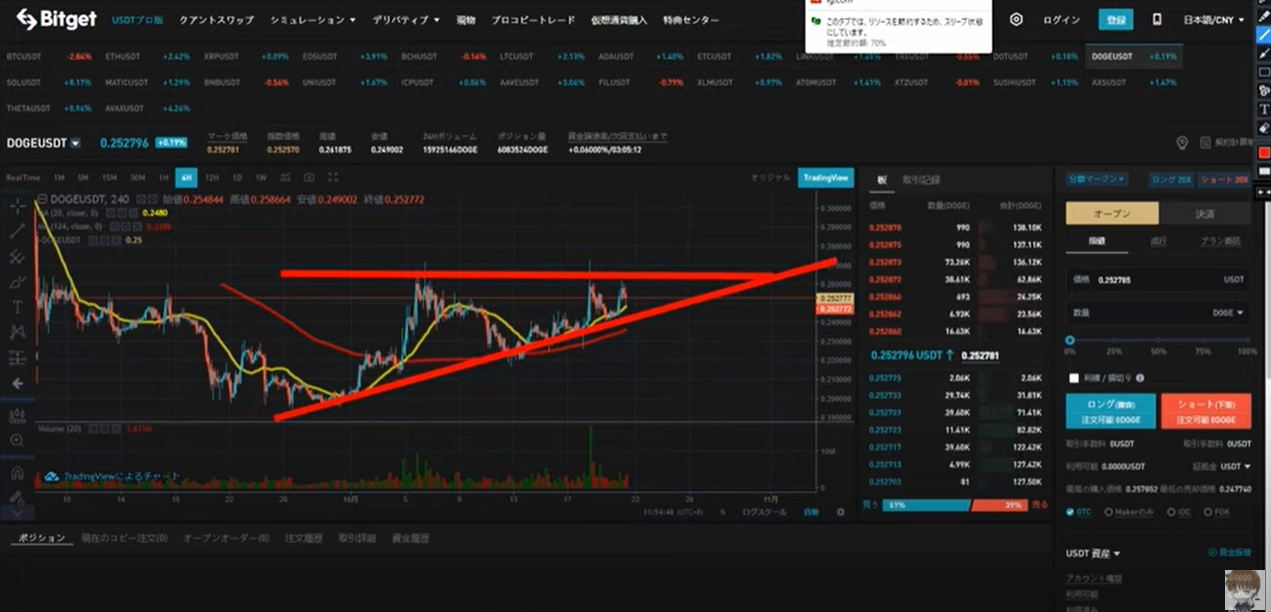Select the 15M timeframe

click(x=112, y=177)
